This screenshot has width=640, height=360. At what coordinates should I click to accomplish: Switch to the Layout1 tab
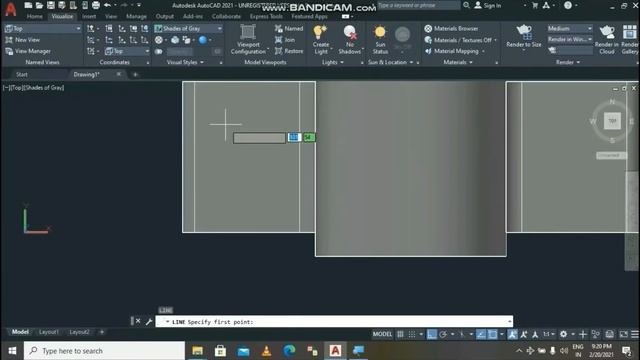click(49, 332)
